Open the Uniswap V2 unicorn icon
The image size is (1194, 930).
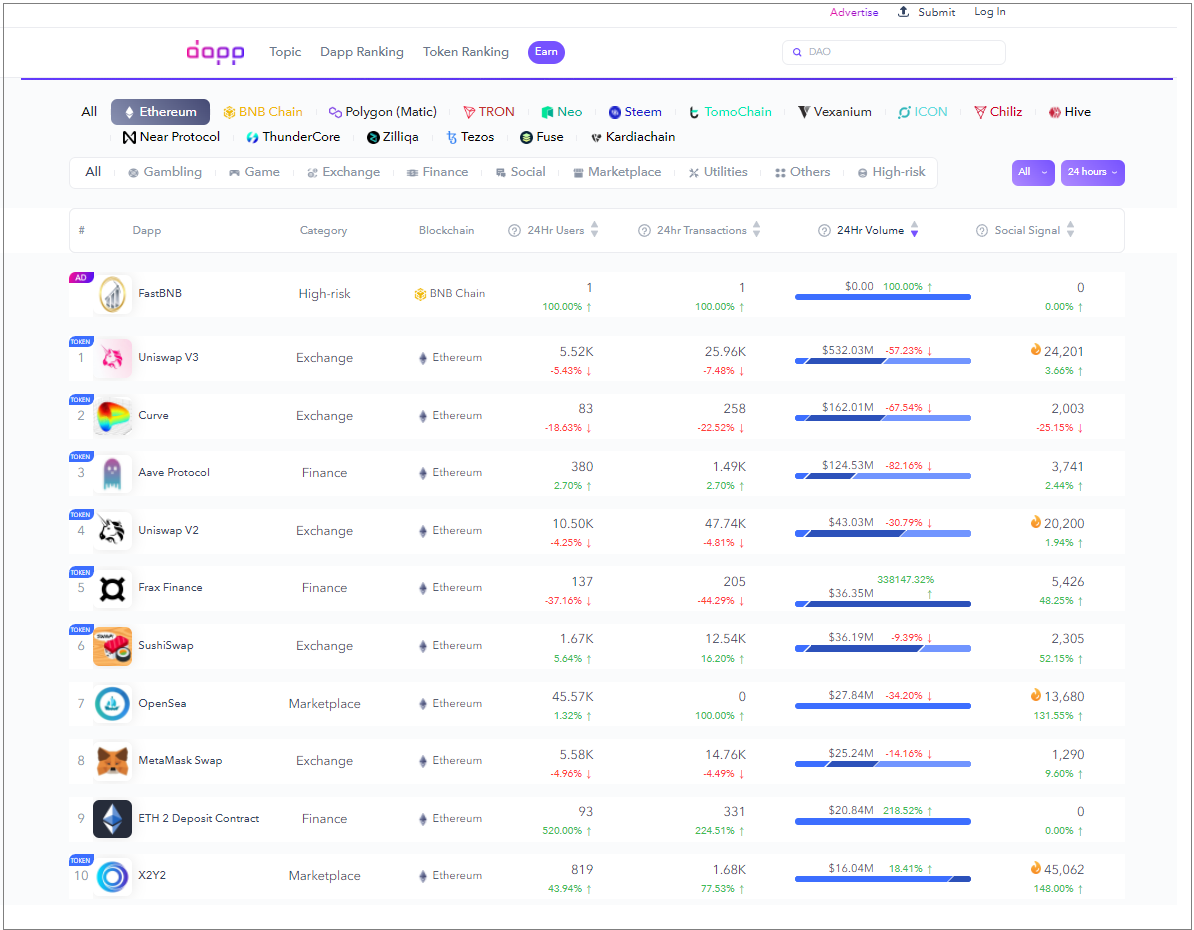tap(113, 531)
